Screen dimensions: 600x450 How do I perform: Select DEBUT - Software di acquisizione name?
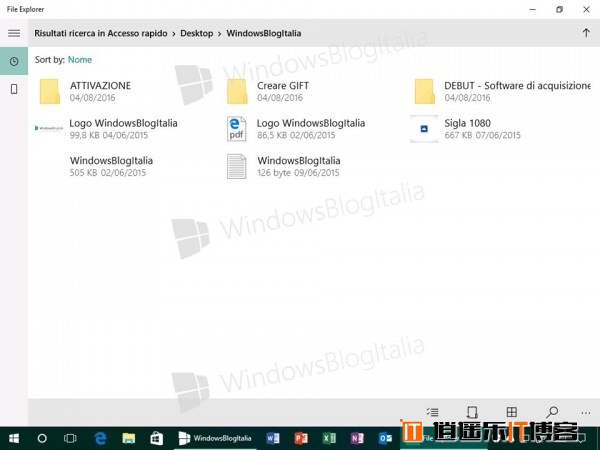point(517,86)
